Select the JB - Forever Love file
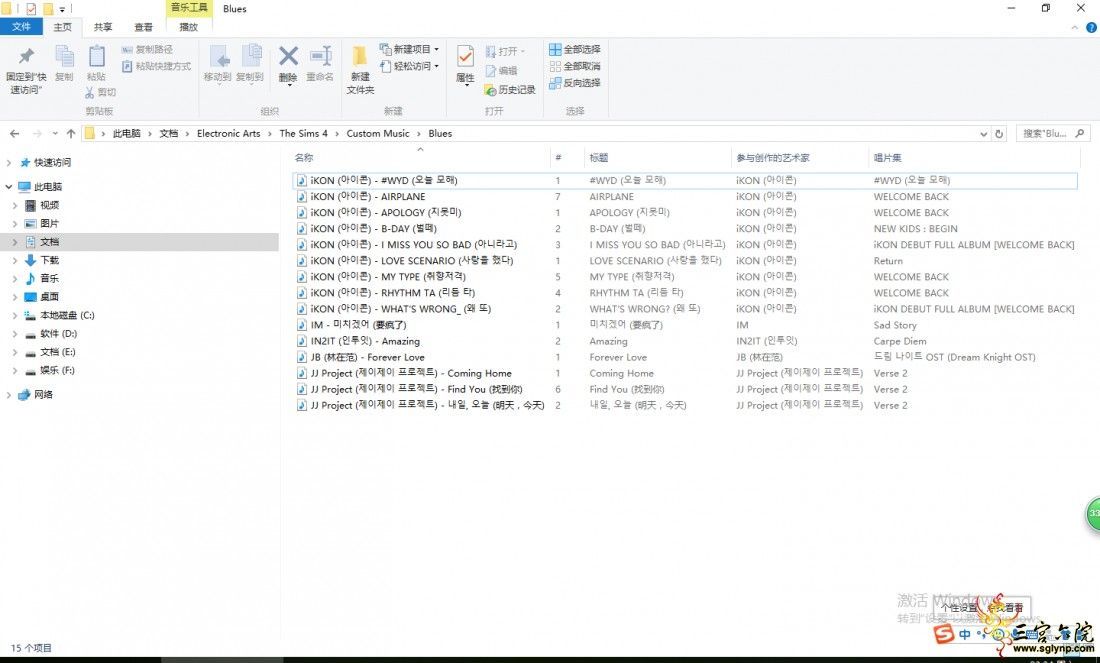Screen dimensions: 1100x663 (367, 357)
